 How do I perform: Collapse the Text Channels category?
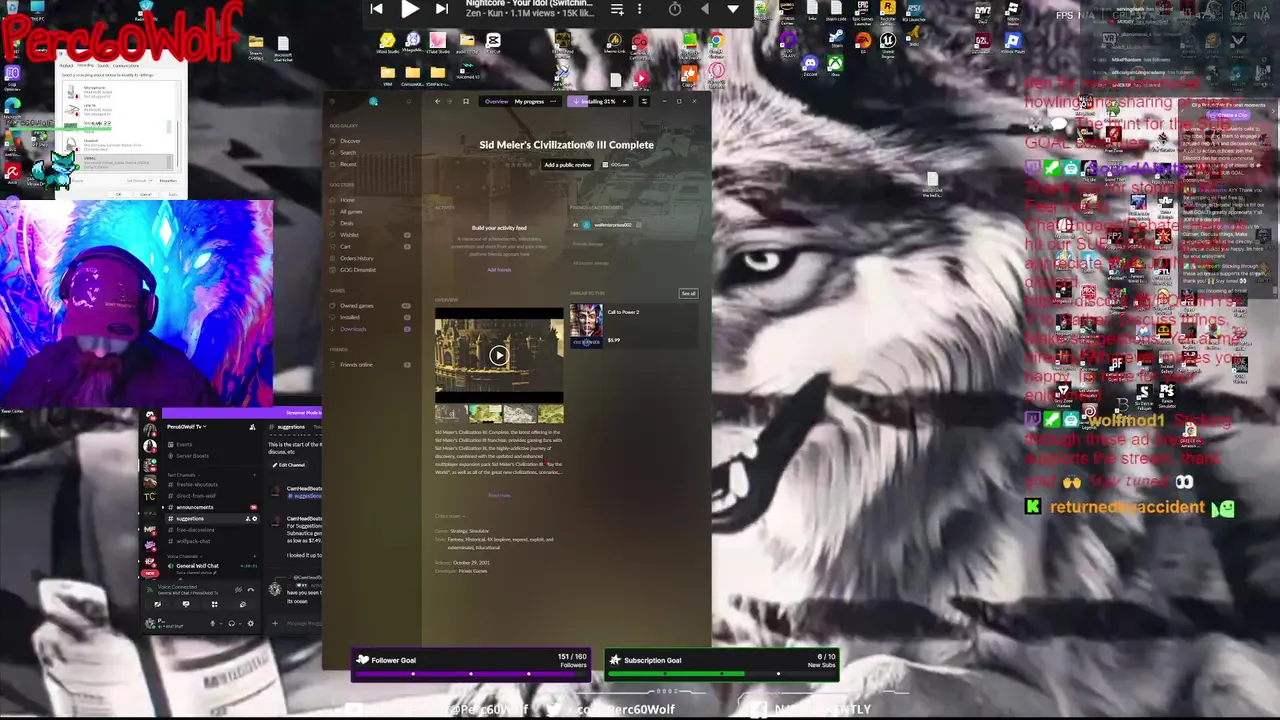[x=184, y=475]
